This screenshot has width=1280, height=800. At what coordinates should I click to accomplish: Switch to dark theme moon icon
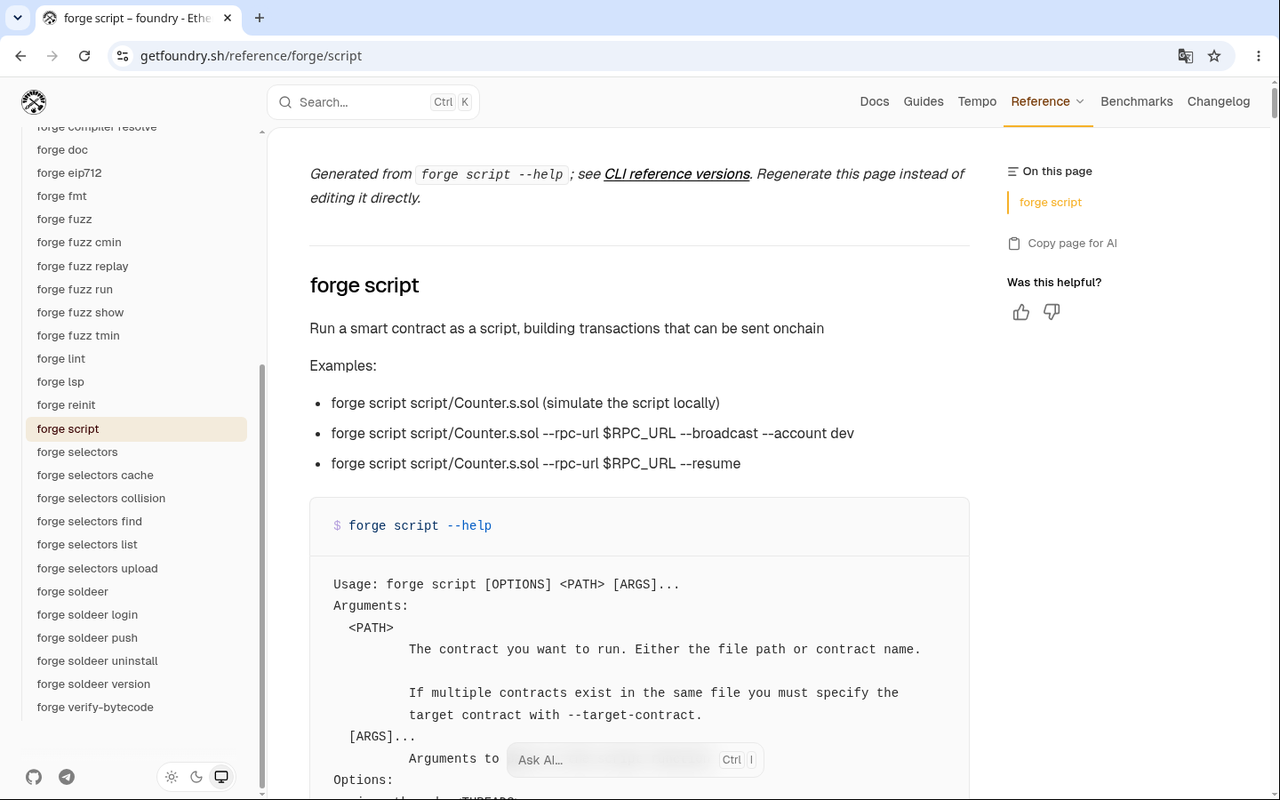click(x=197, y=777)
